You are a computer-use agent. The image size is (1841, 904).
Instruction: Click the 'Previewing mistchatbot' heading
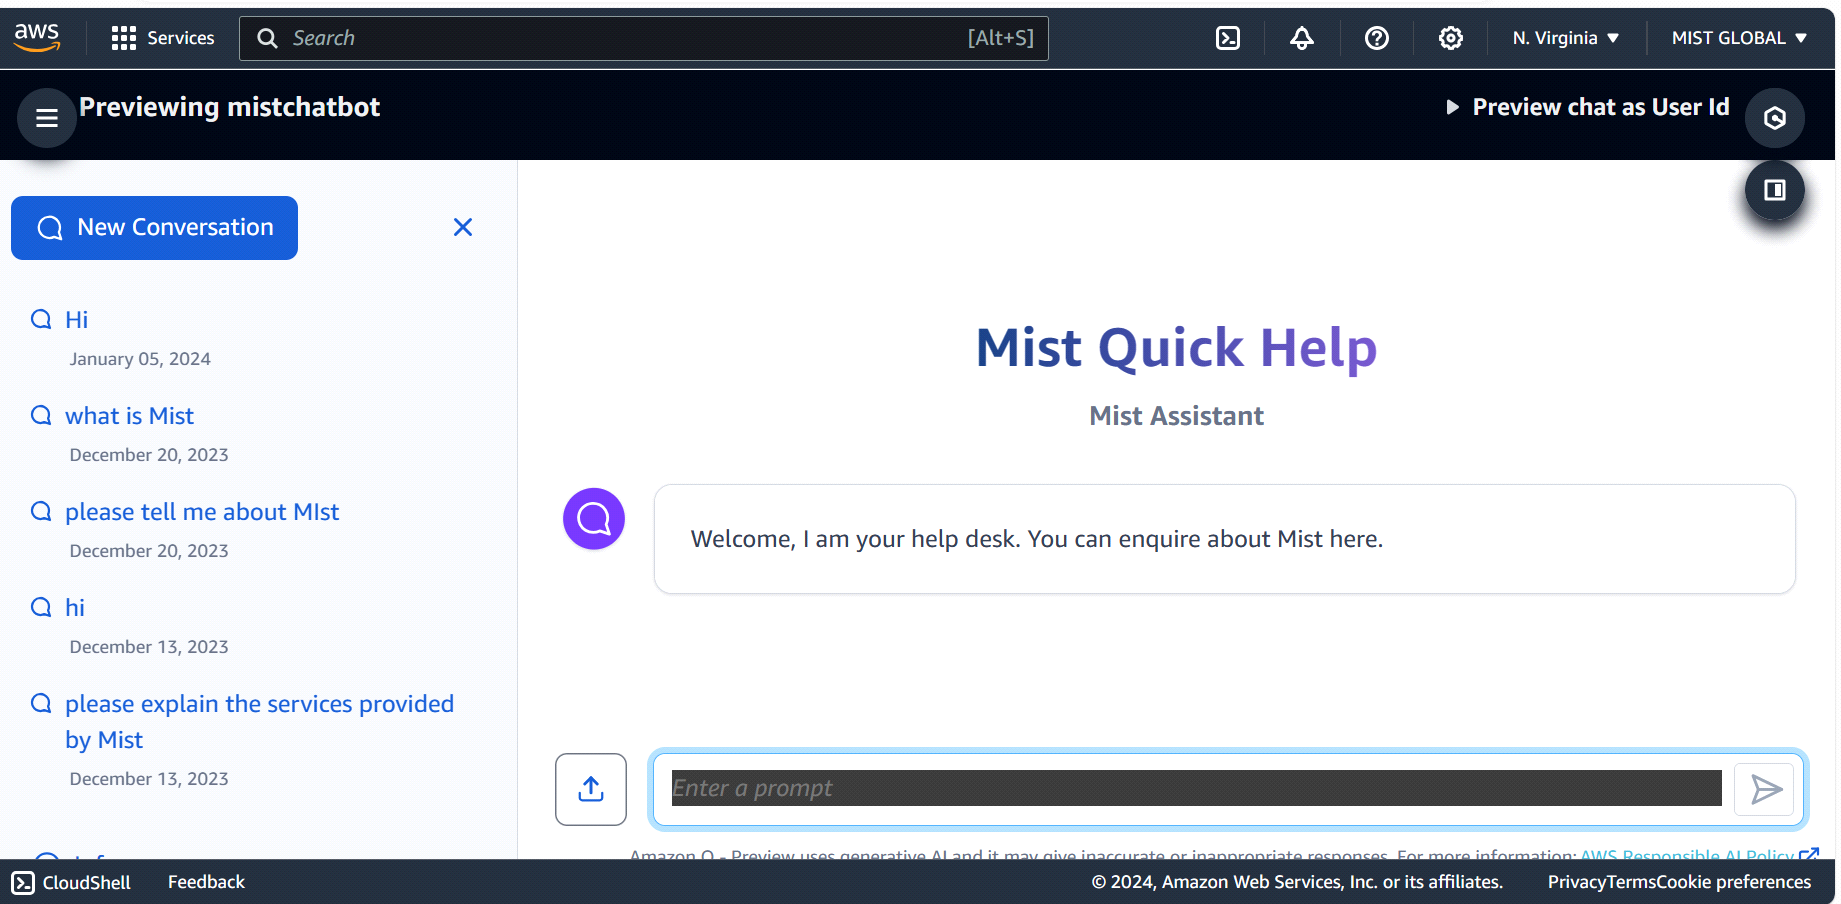point(230,107)
